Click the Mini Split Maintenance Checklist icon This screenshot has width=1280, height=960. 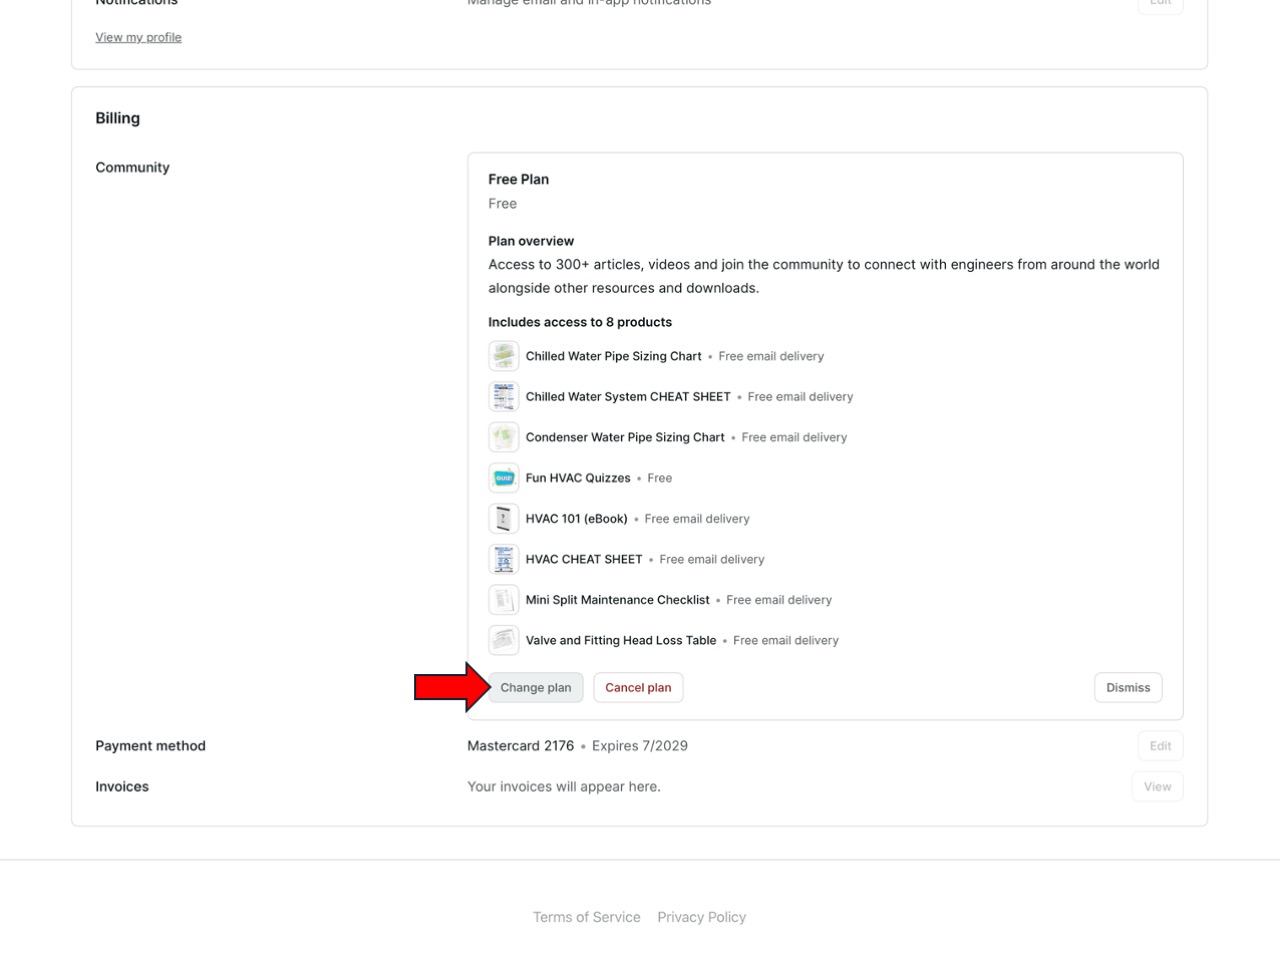point(503,600)
